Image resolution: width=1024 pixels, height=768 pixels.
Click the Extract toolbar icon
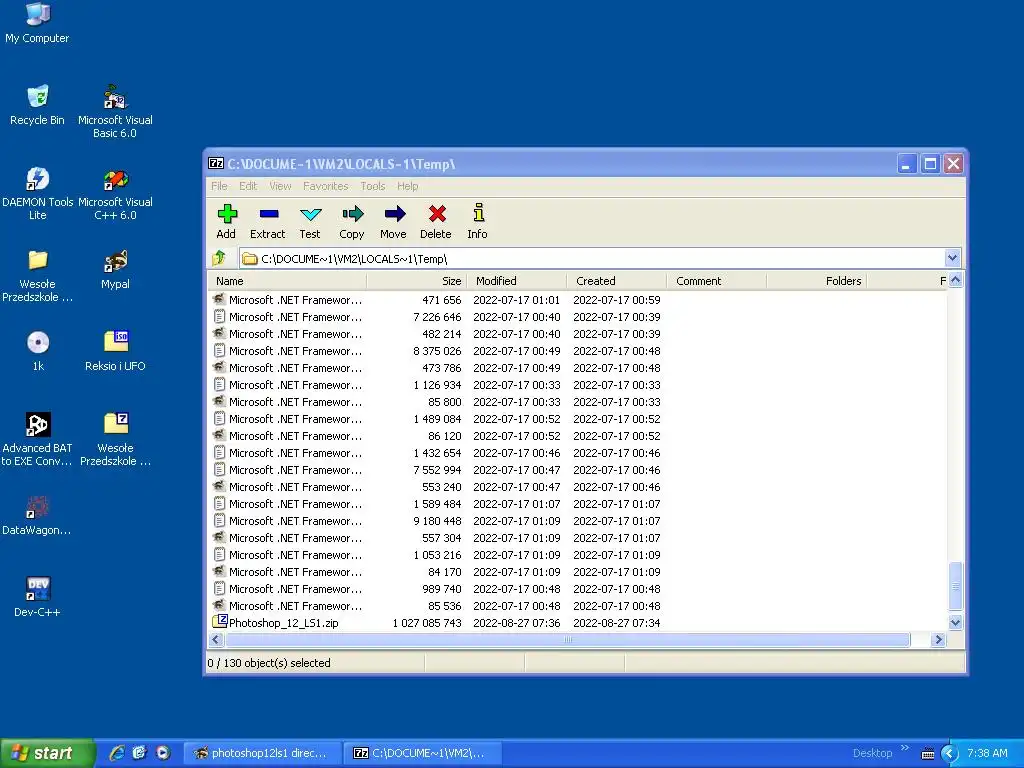pos(268,221)
